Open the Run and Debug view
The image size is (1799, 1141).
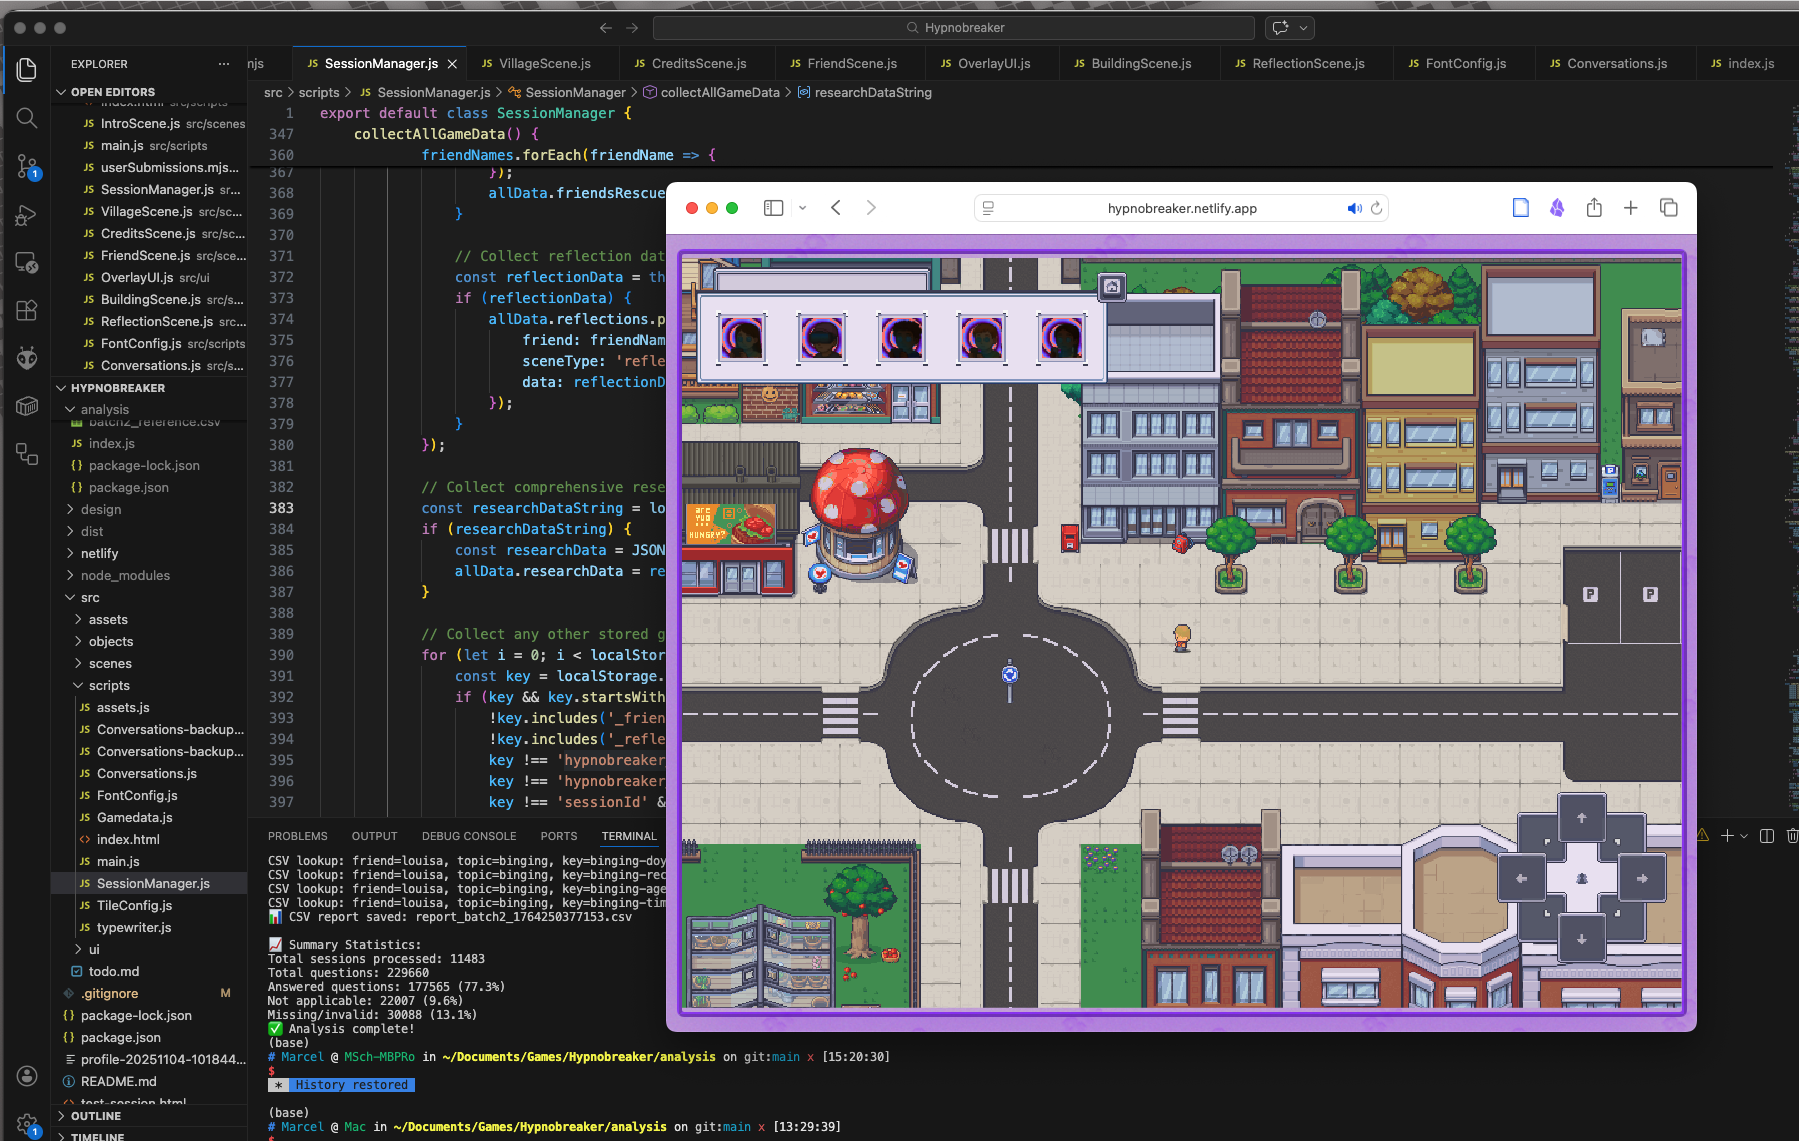click(x=27, y=215)
